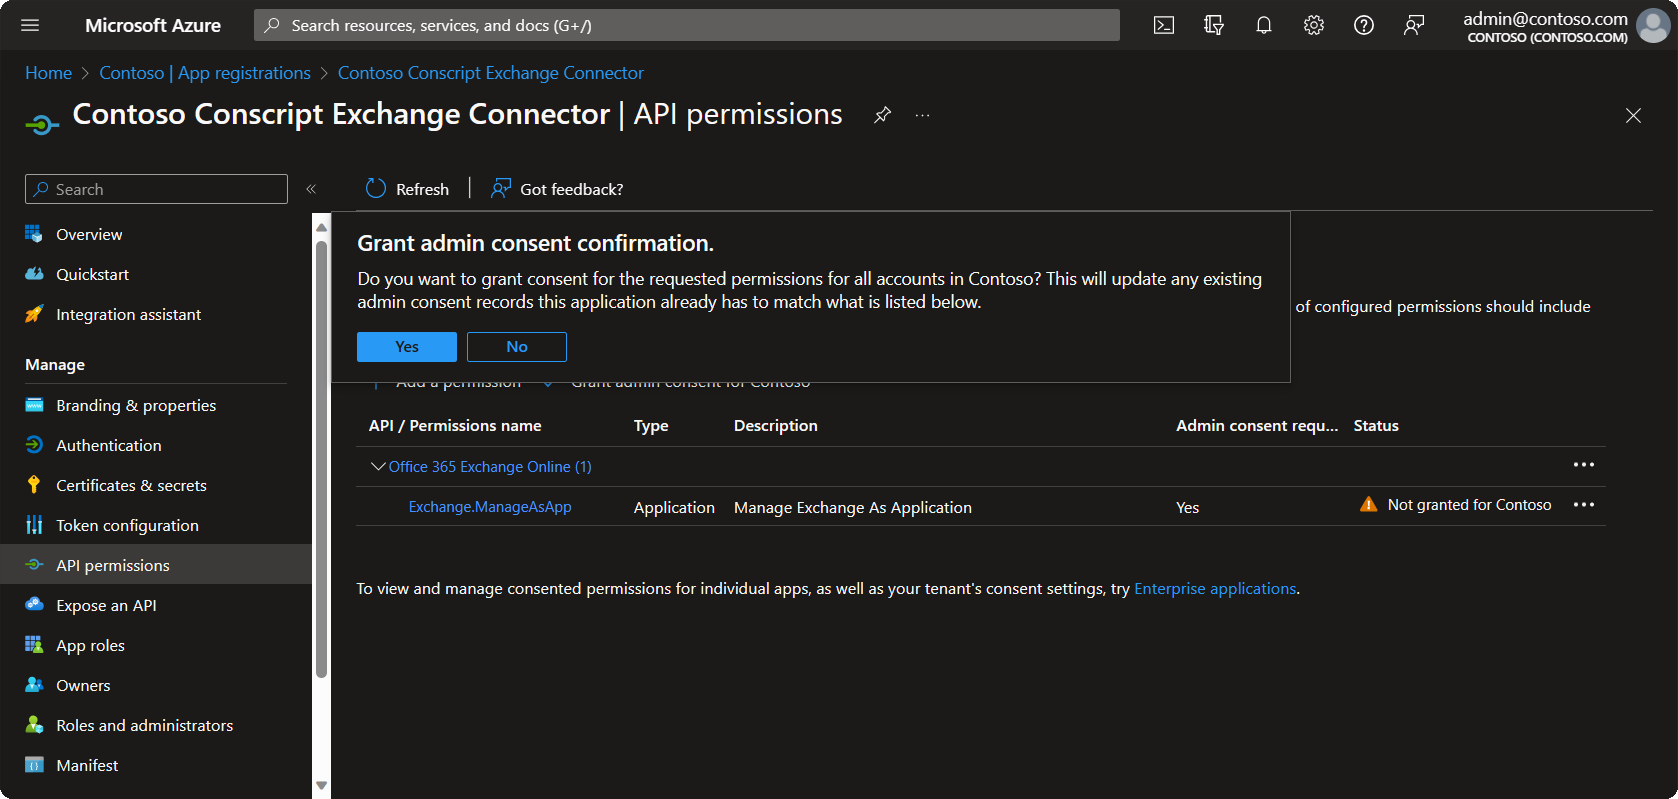1678x799 pixels.
Task: Sort by the API / Permissions name column
Action: (455, 426)
